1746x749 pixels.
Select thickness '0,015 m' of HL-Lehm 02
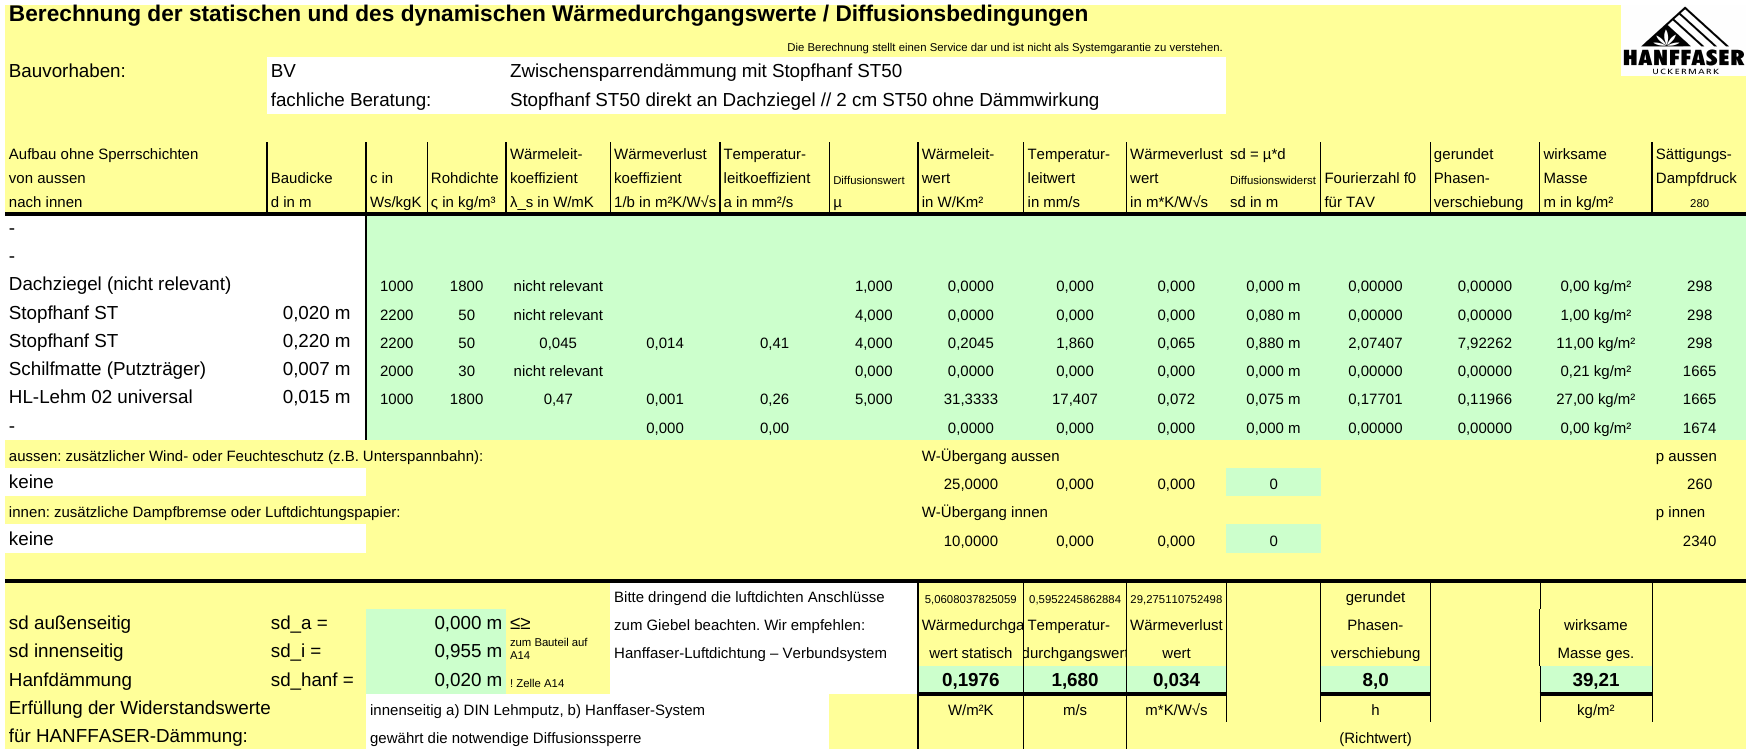click(x=316, y=397)
